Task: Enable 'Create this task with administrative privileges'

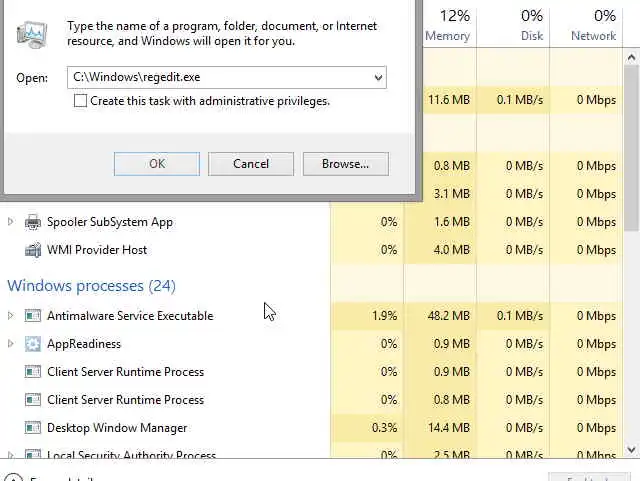Action: pos(81,101)
